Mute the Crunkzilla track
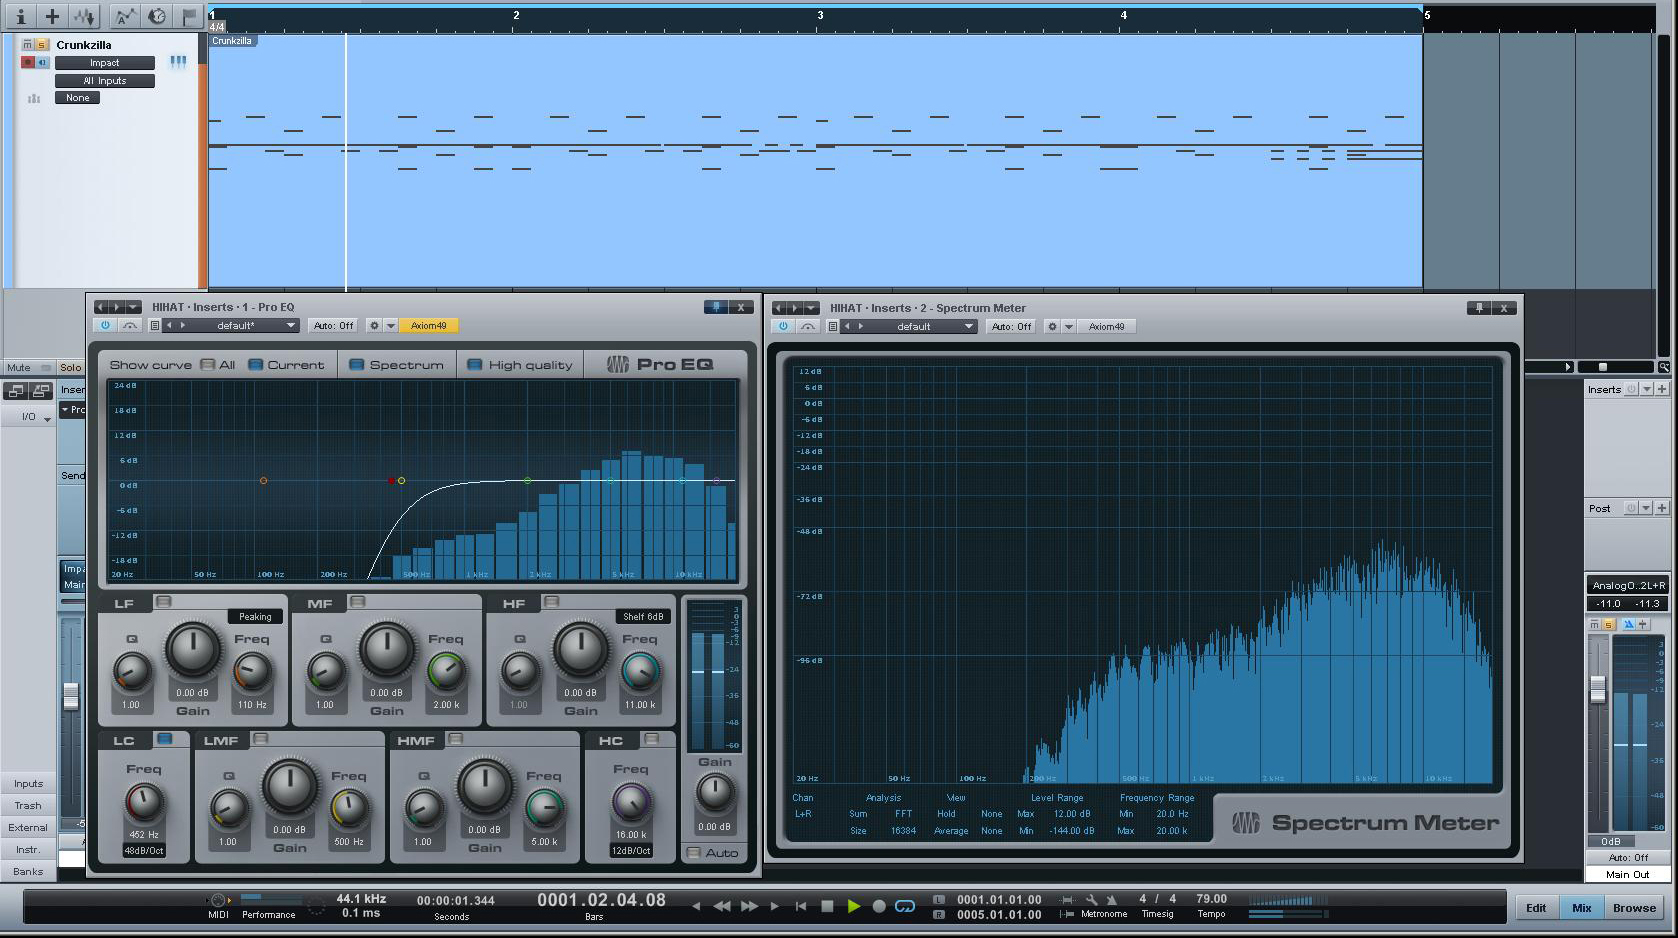This screenshot has width=1678, height=938. (27, 45)
